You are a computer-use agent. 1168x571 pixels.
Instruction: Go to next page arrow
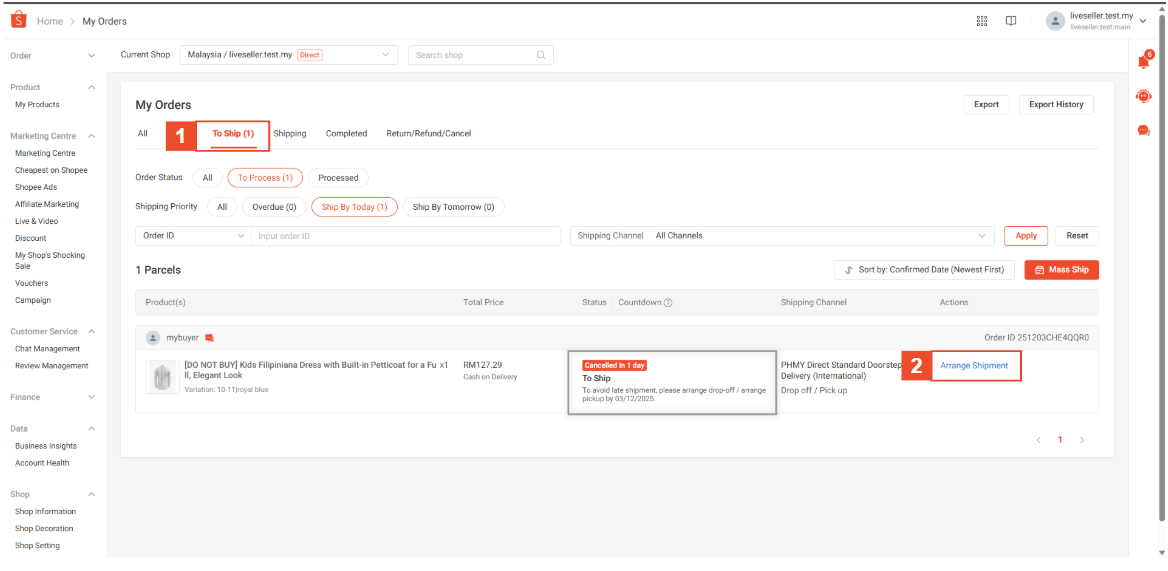click(x=1082, y=440)
